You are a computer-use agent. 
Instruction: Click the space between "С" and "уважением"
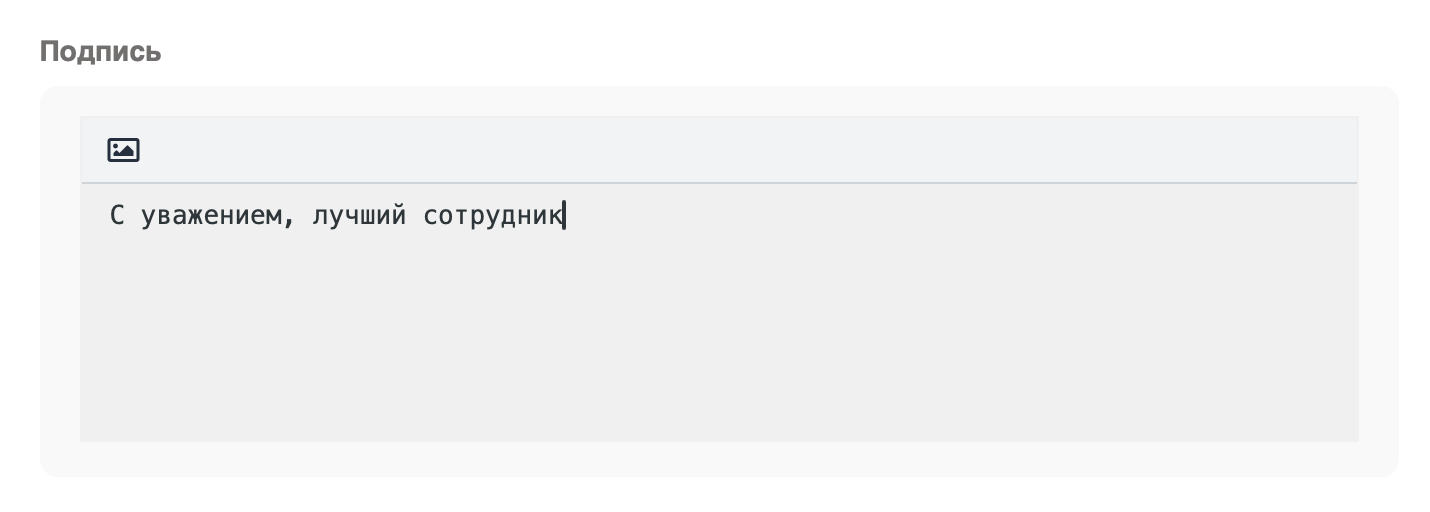tap(133, 216)
